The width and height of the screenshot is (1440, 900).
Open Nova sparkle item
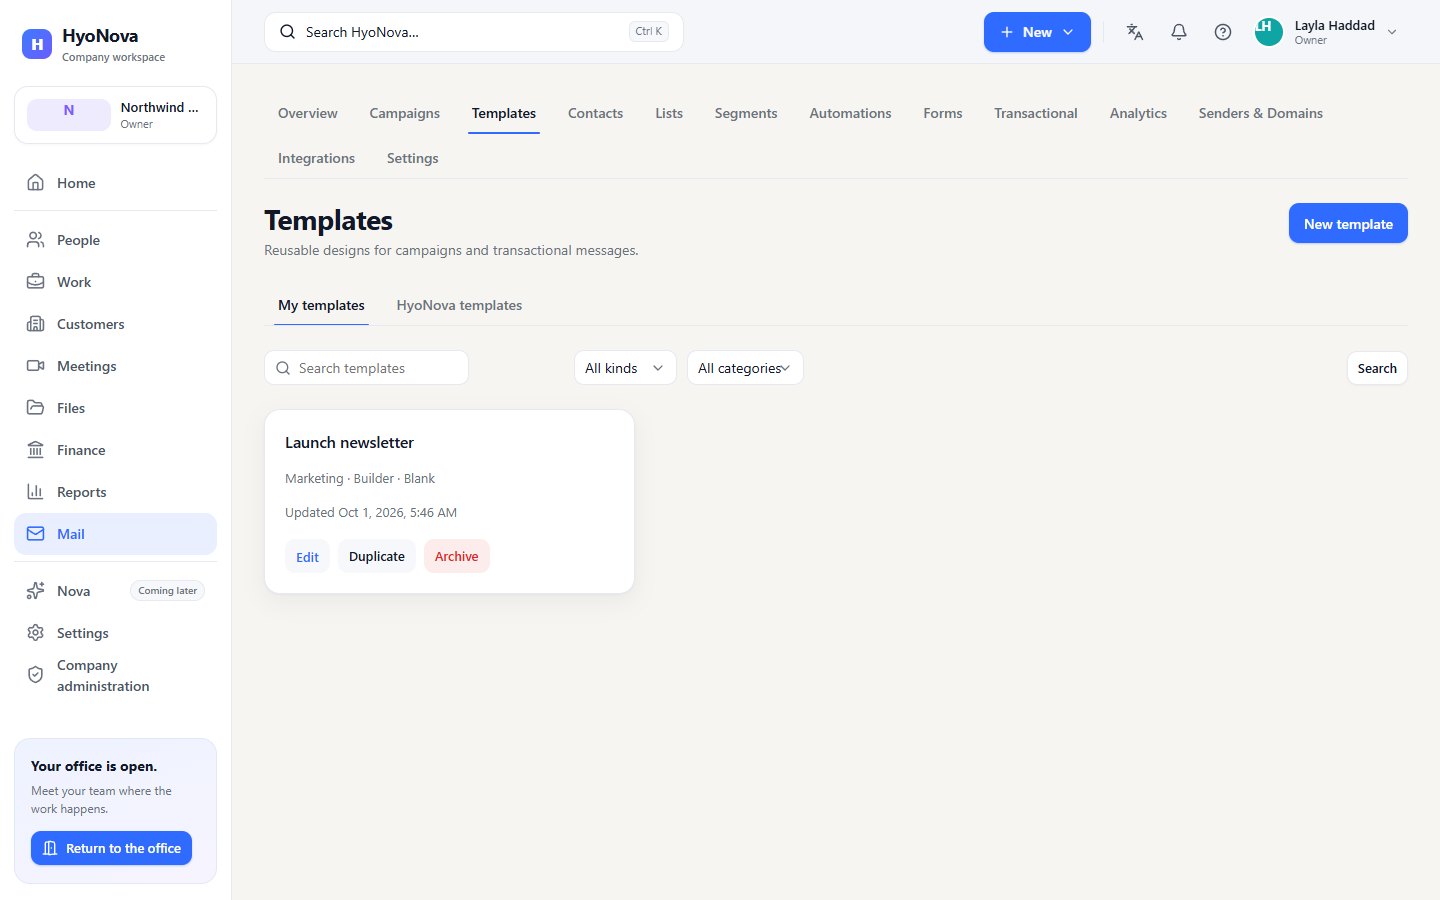coord(115,591)
